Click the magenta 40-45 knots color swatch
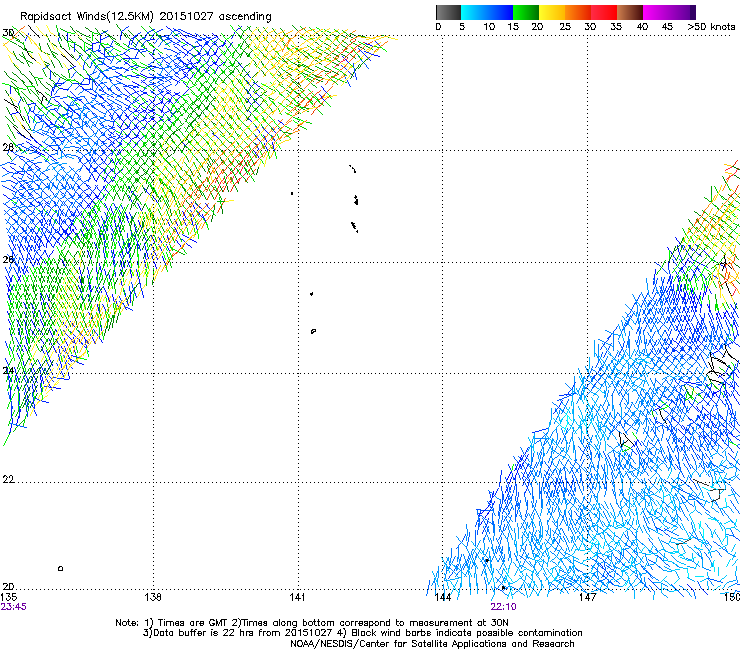The image size is (740, 650). [x=656, y=12]
